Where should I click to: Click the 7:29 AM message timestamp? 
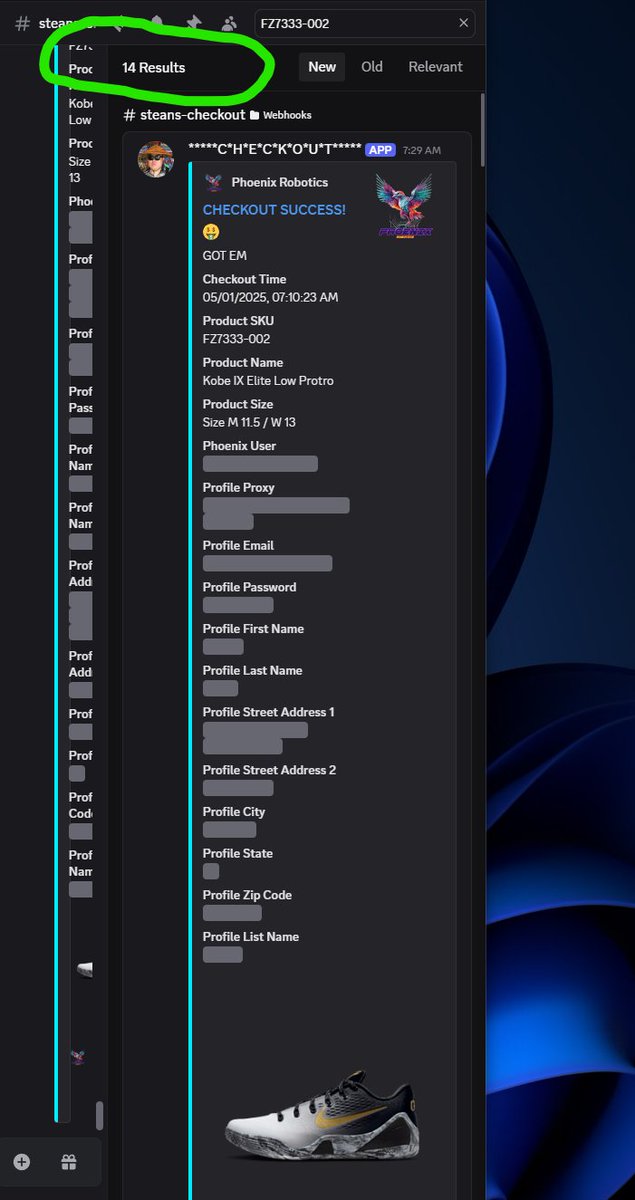pos(422,150)
